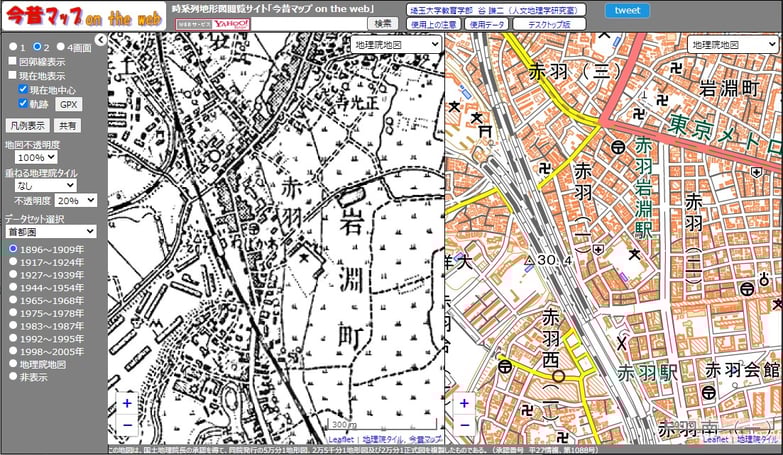Zoom in on the right modern map

(463, 403)
